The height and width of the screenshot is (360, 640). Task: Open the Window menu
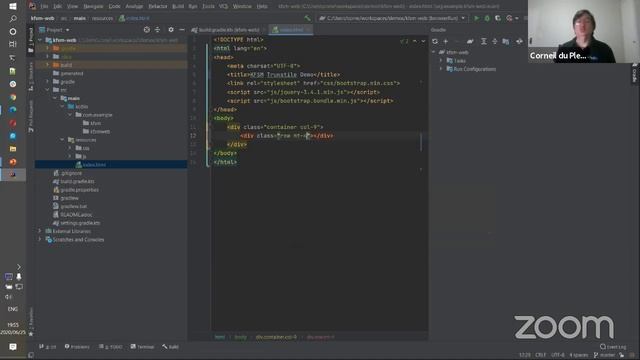(242, 6)
